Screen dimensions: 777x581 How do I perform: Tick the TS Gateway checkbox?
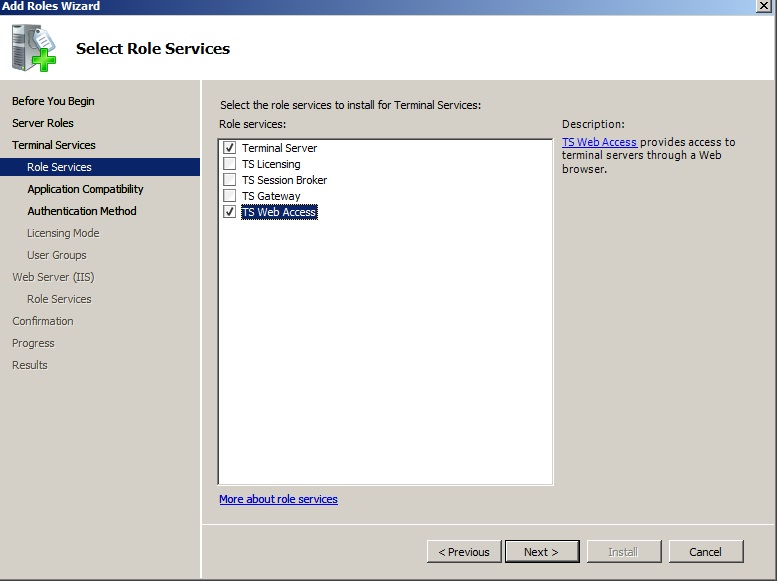click(229, 195)
